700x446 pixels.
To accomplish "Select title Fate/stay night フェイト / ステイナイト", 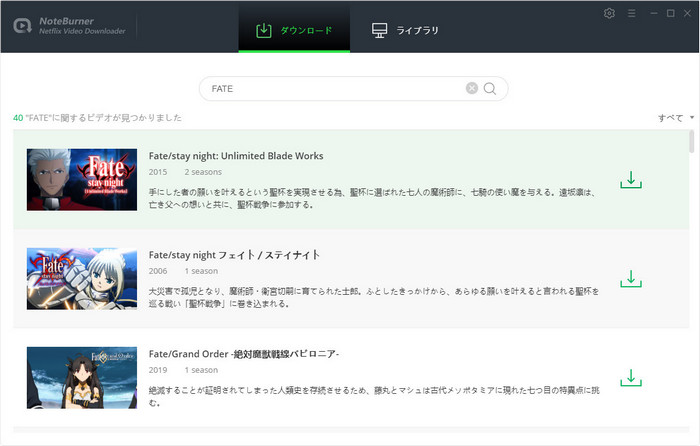I will [234, 255].
